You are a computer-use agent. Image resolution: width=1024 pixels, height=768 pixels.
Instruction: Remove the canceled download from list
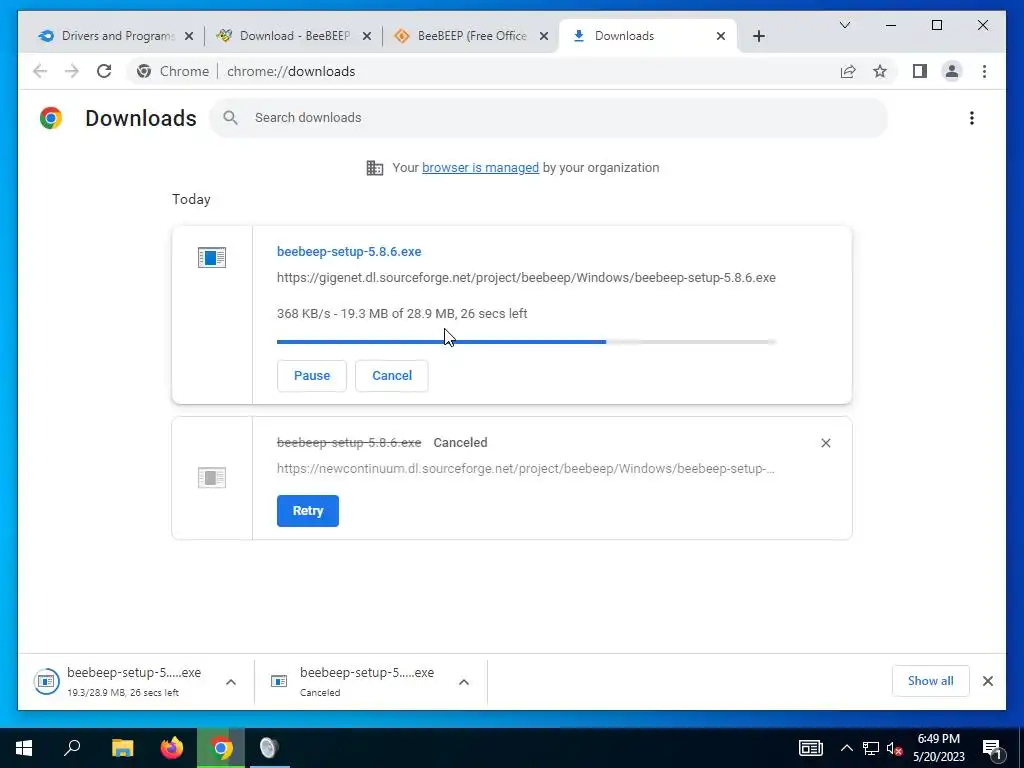point(825,443)
